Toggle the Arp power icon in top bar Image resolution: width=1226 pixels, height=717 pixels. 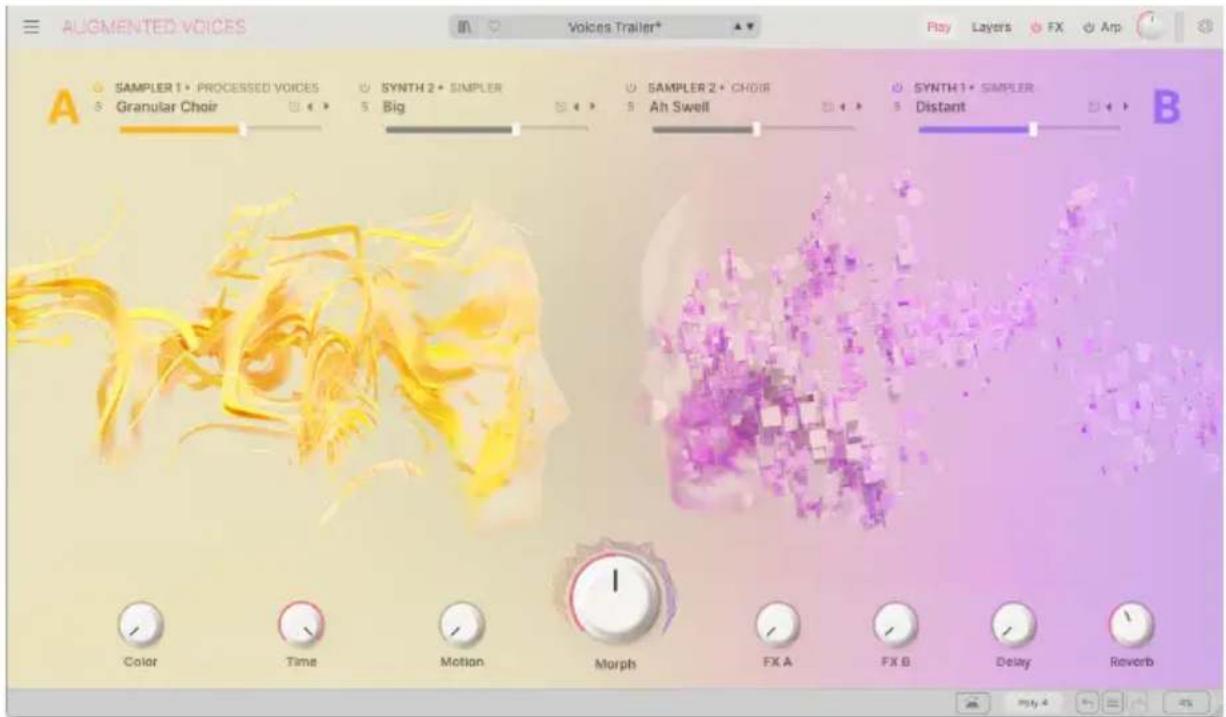pyautogui.click(x=1089, y=28)
